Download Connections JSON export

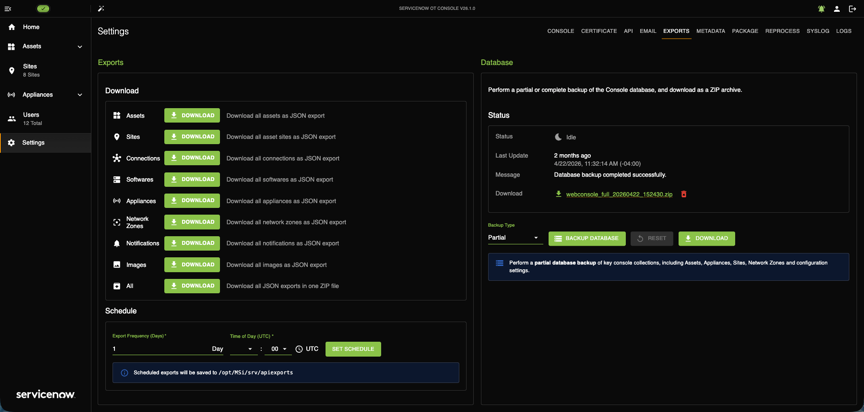(192, 158)
